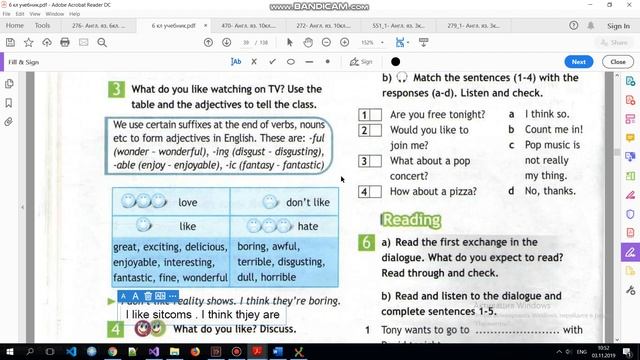Open the zoom level dropdown
The height and width of the screenshot is (360, 640).
click(x=382, y=42)
